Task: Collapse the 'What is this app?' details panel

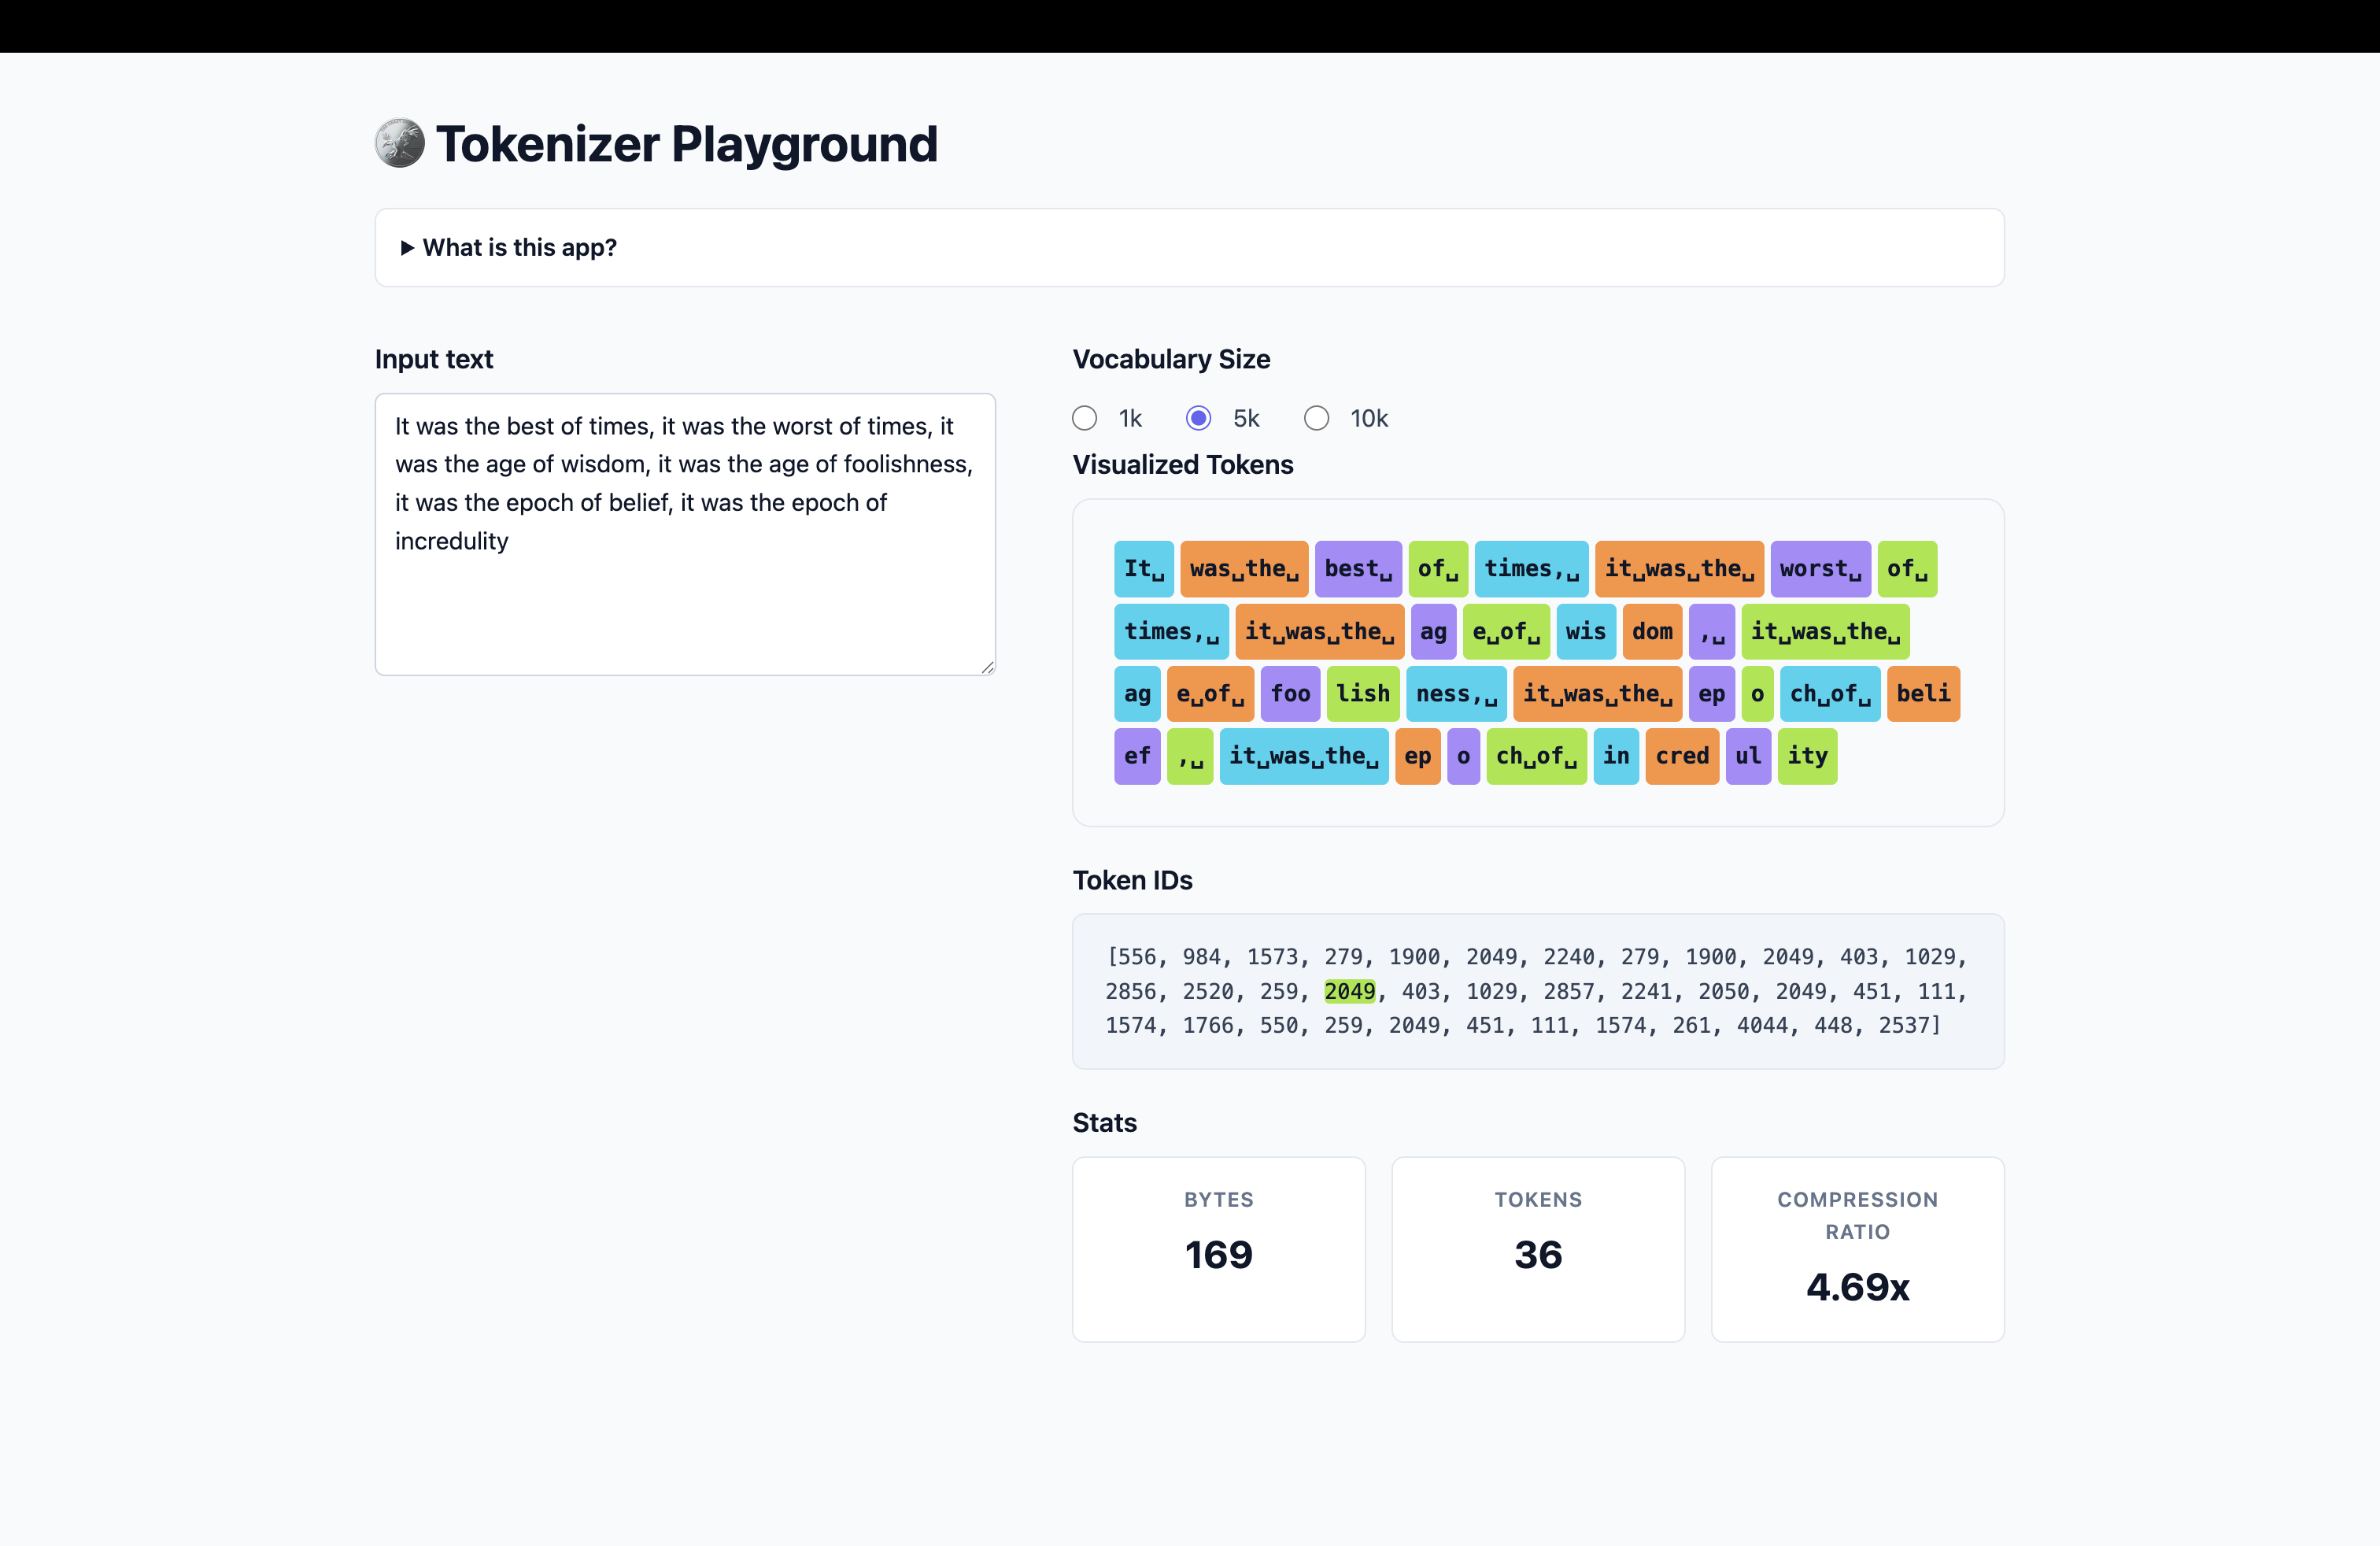Action: (520, 247)
